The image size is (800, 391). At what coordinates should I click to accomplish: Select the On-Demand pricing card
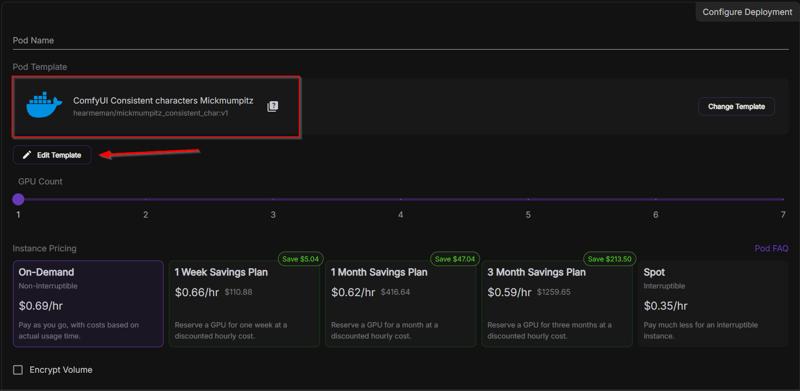(88, 304)
